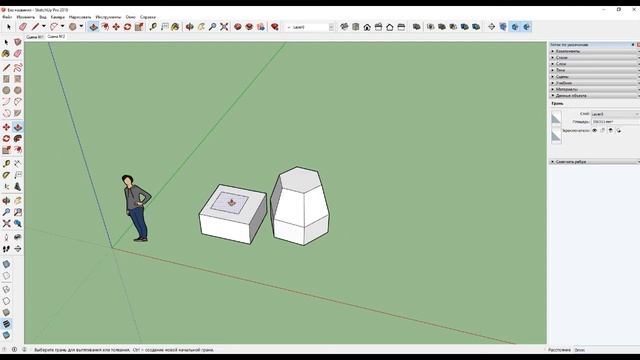Image resolution: width=640 pixels, height=360 pixels.
Task: Toggle the Lock icon in Entity Info
Action: [602, 130]
